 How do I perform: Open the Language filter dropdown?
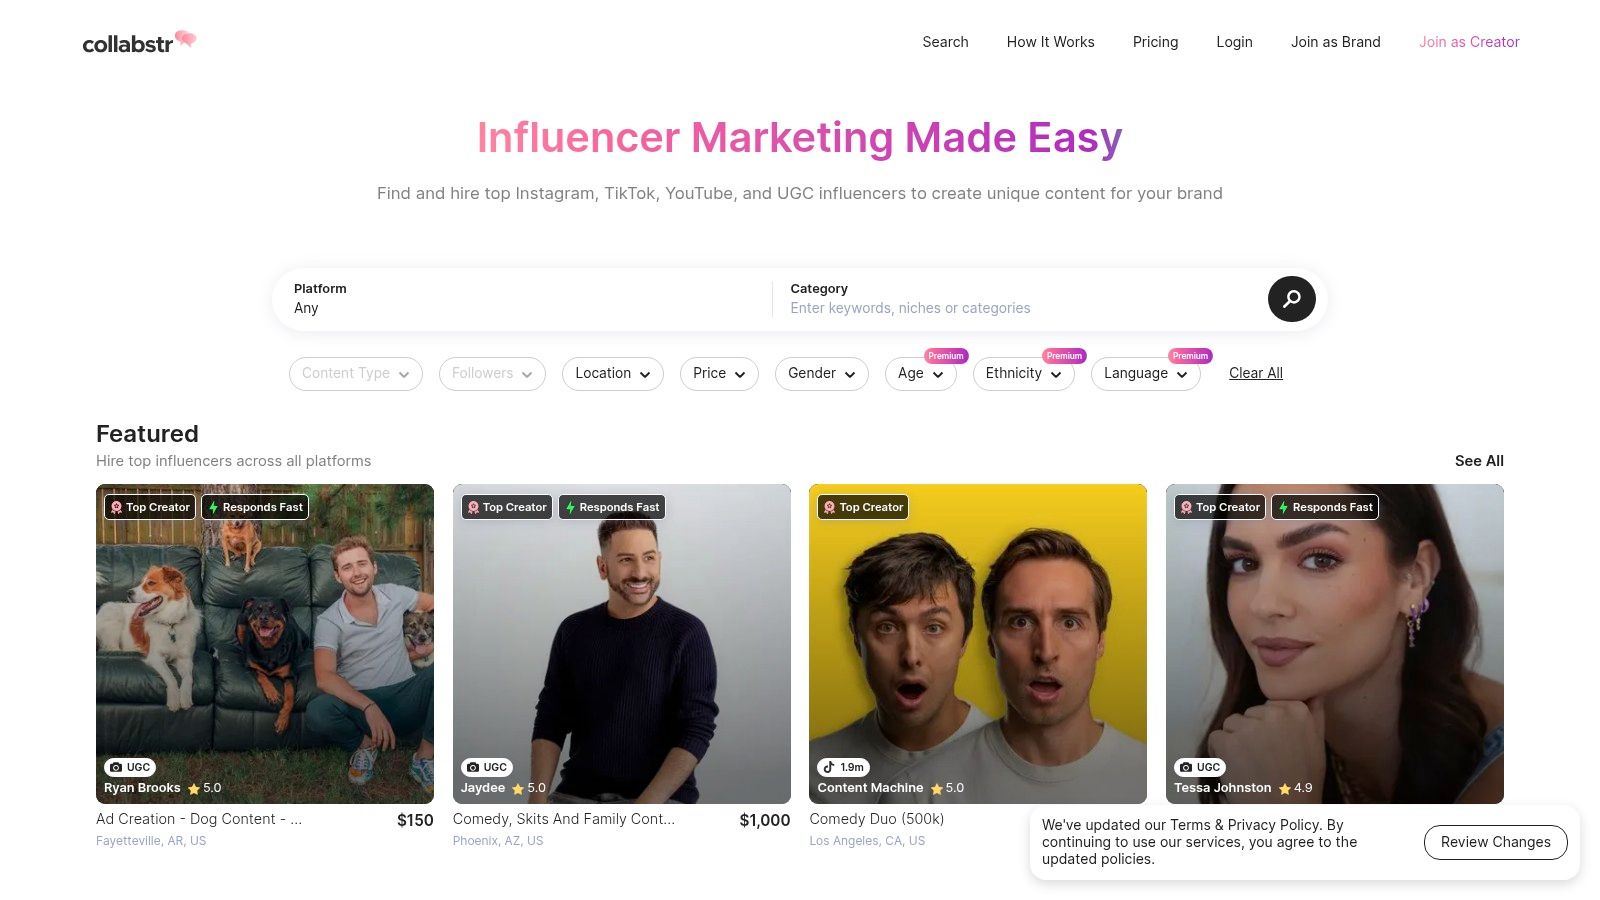pyautogui.click(x=1145, y=373)
